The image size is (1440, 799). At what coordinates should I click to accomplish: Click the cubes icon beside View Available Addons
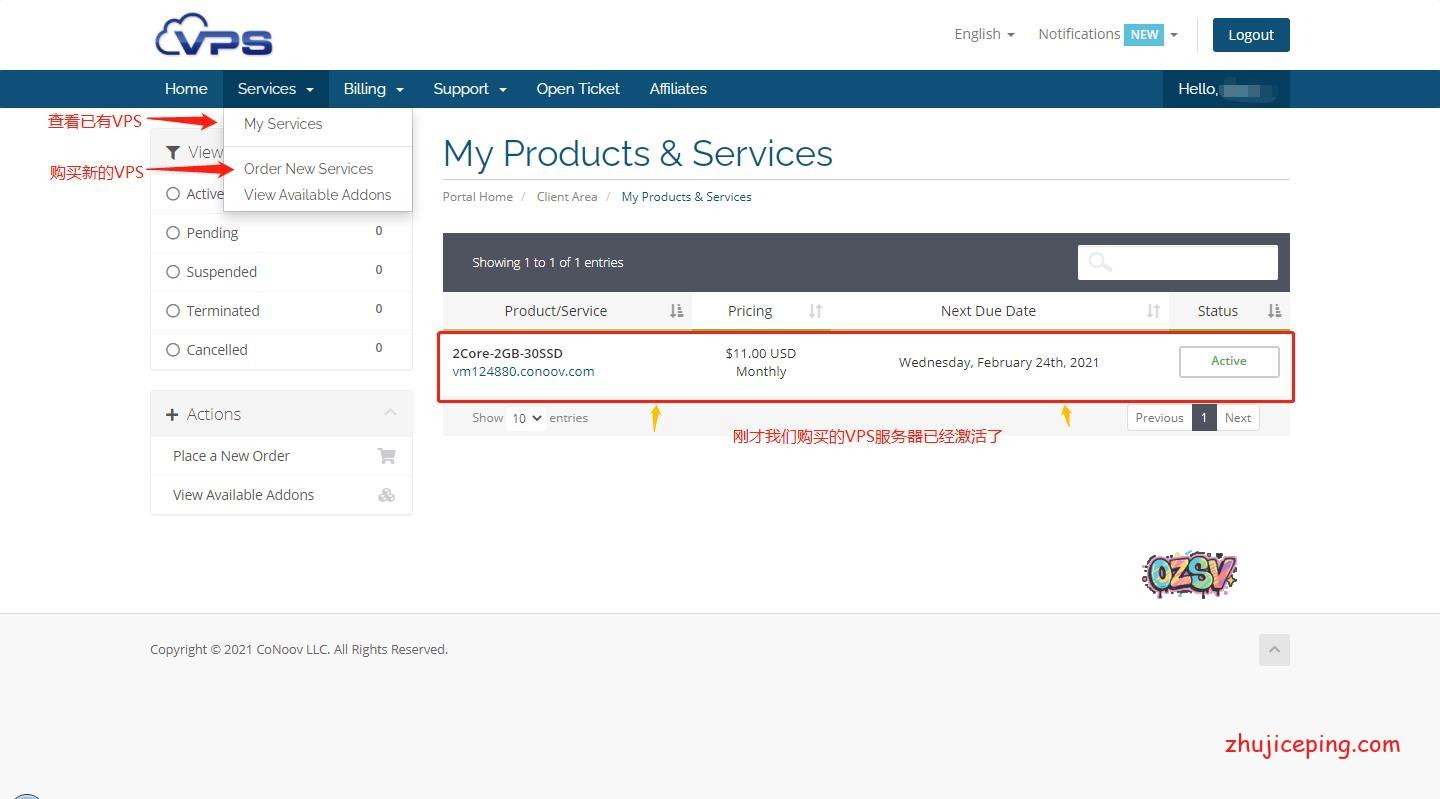pos(386,495)
